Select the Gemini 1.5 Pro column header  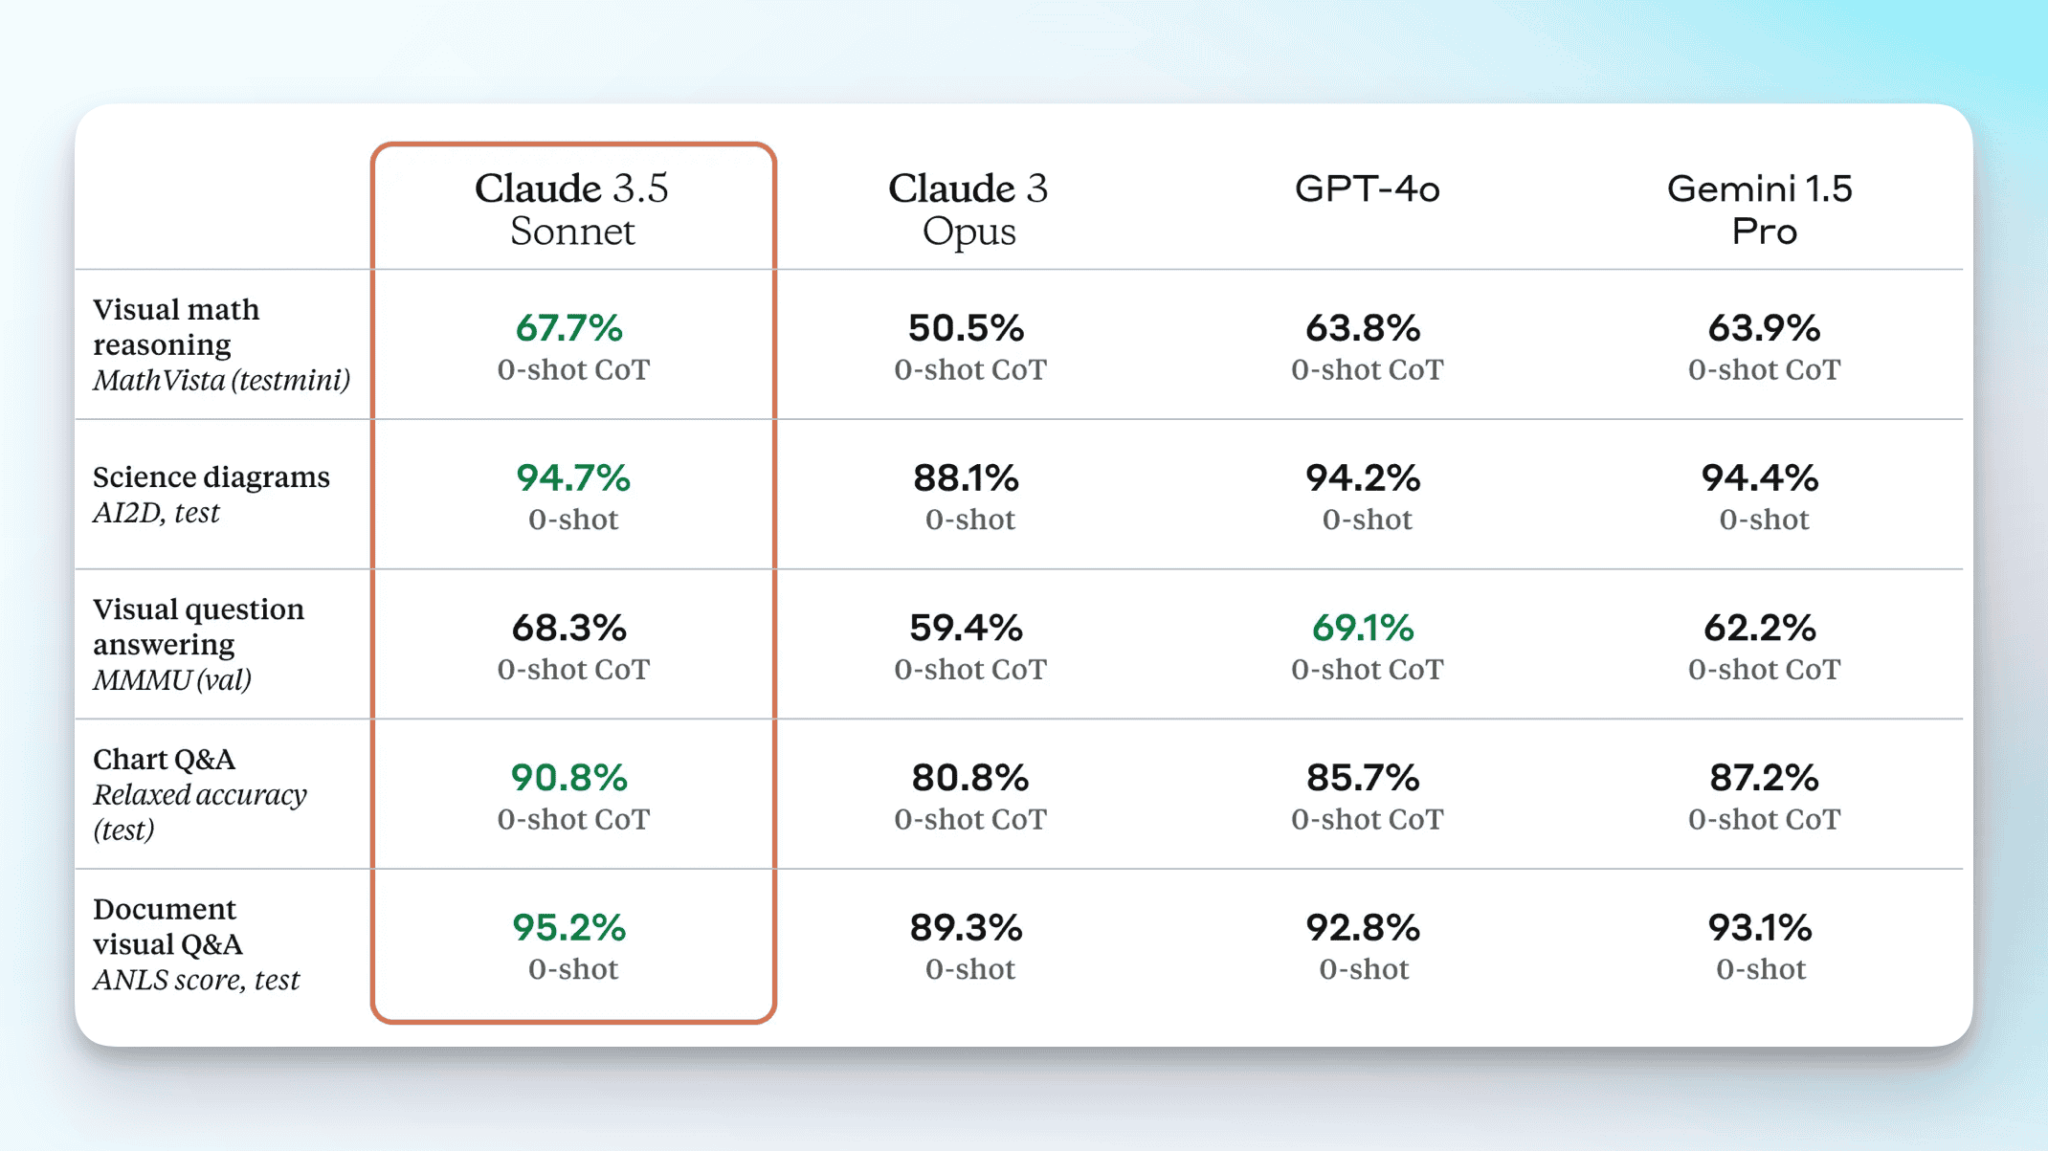click(x=1761, y=209)
